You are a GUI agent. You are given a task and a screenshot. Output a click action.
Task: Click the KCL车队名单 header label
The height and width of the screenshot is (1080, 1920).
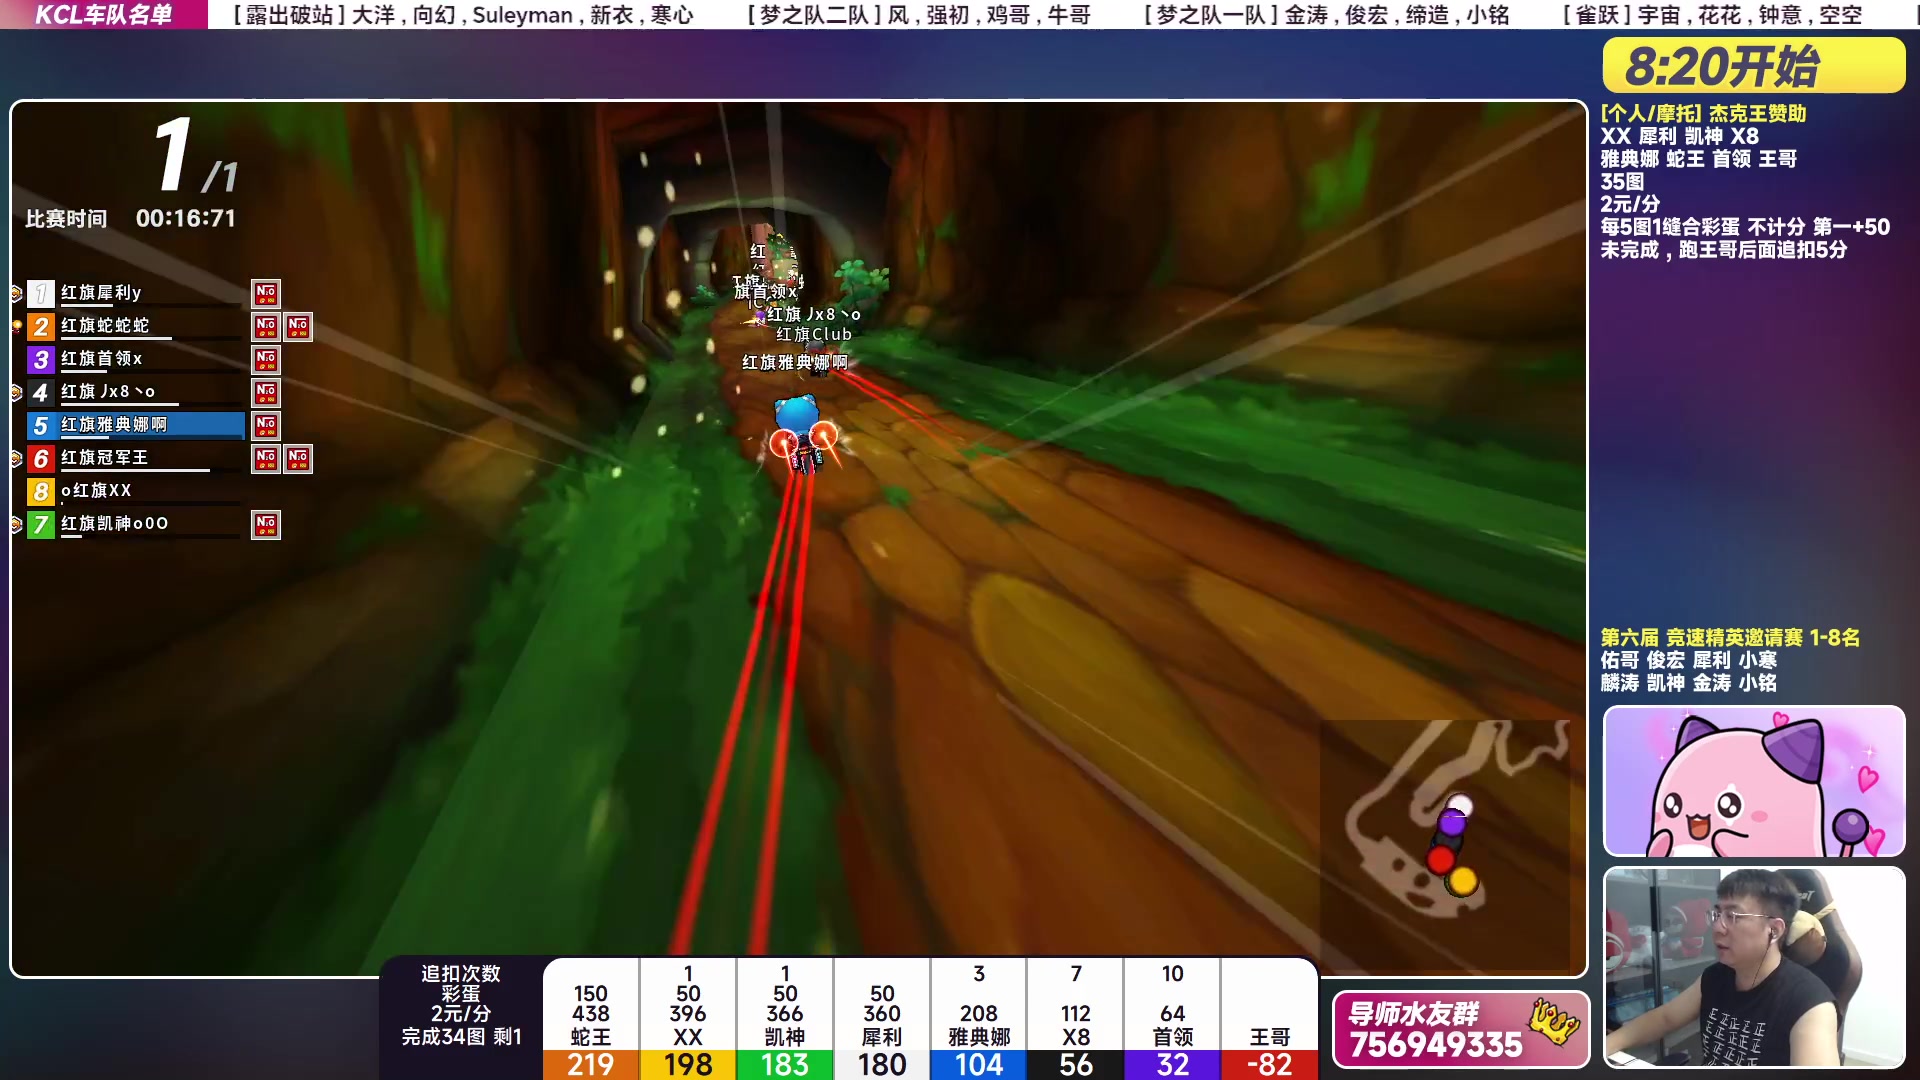pyautogui.click(x=104, y=14)
